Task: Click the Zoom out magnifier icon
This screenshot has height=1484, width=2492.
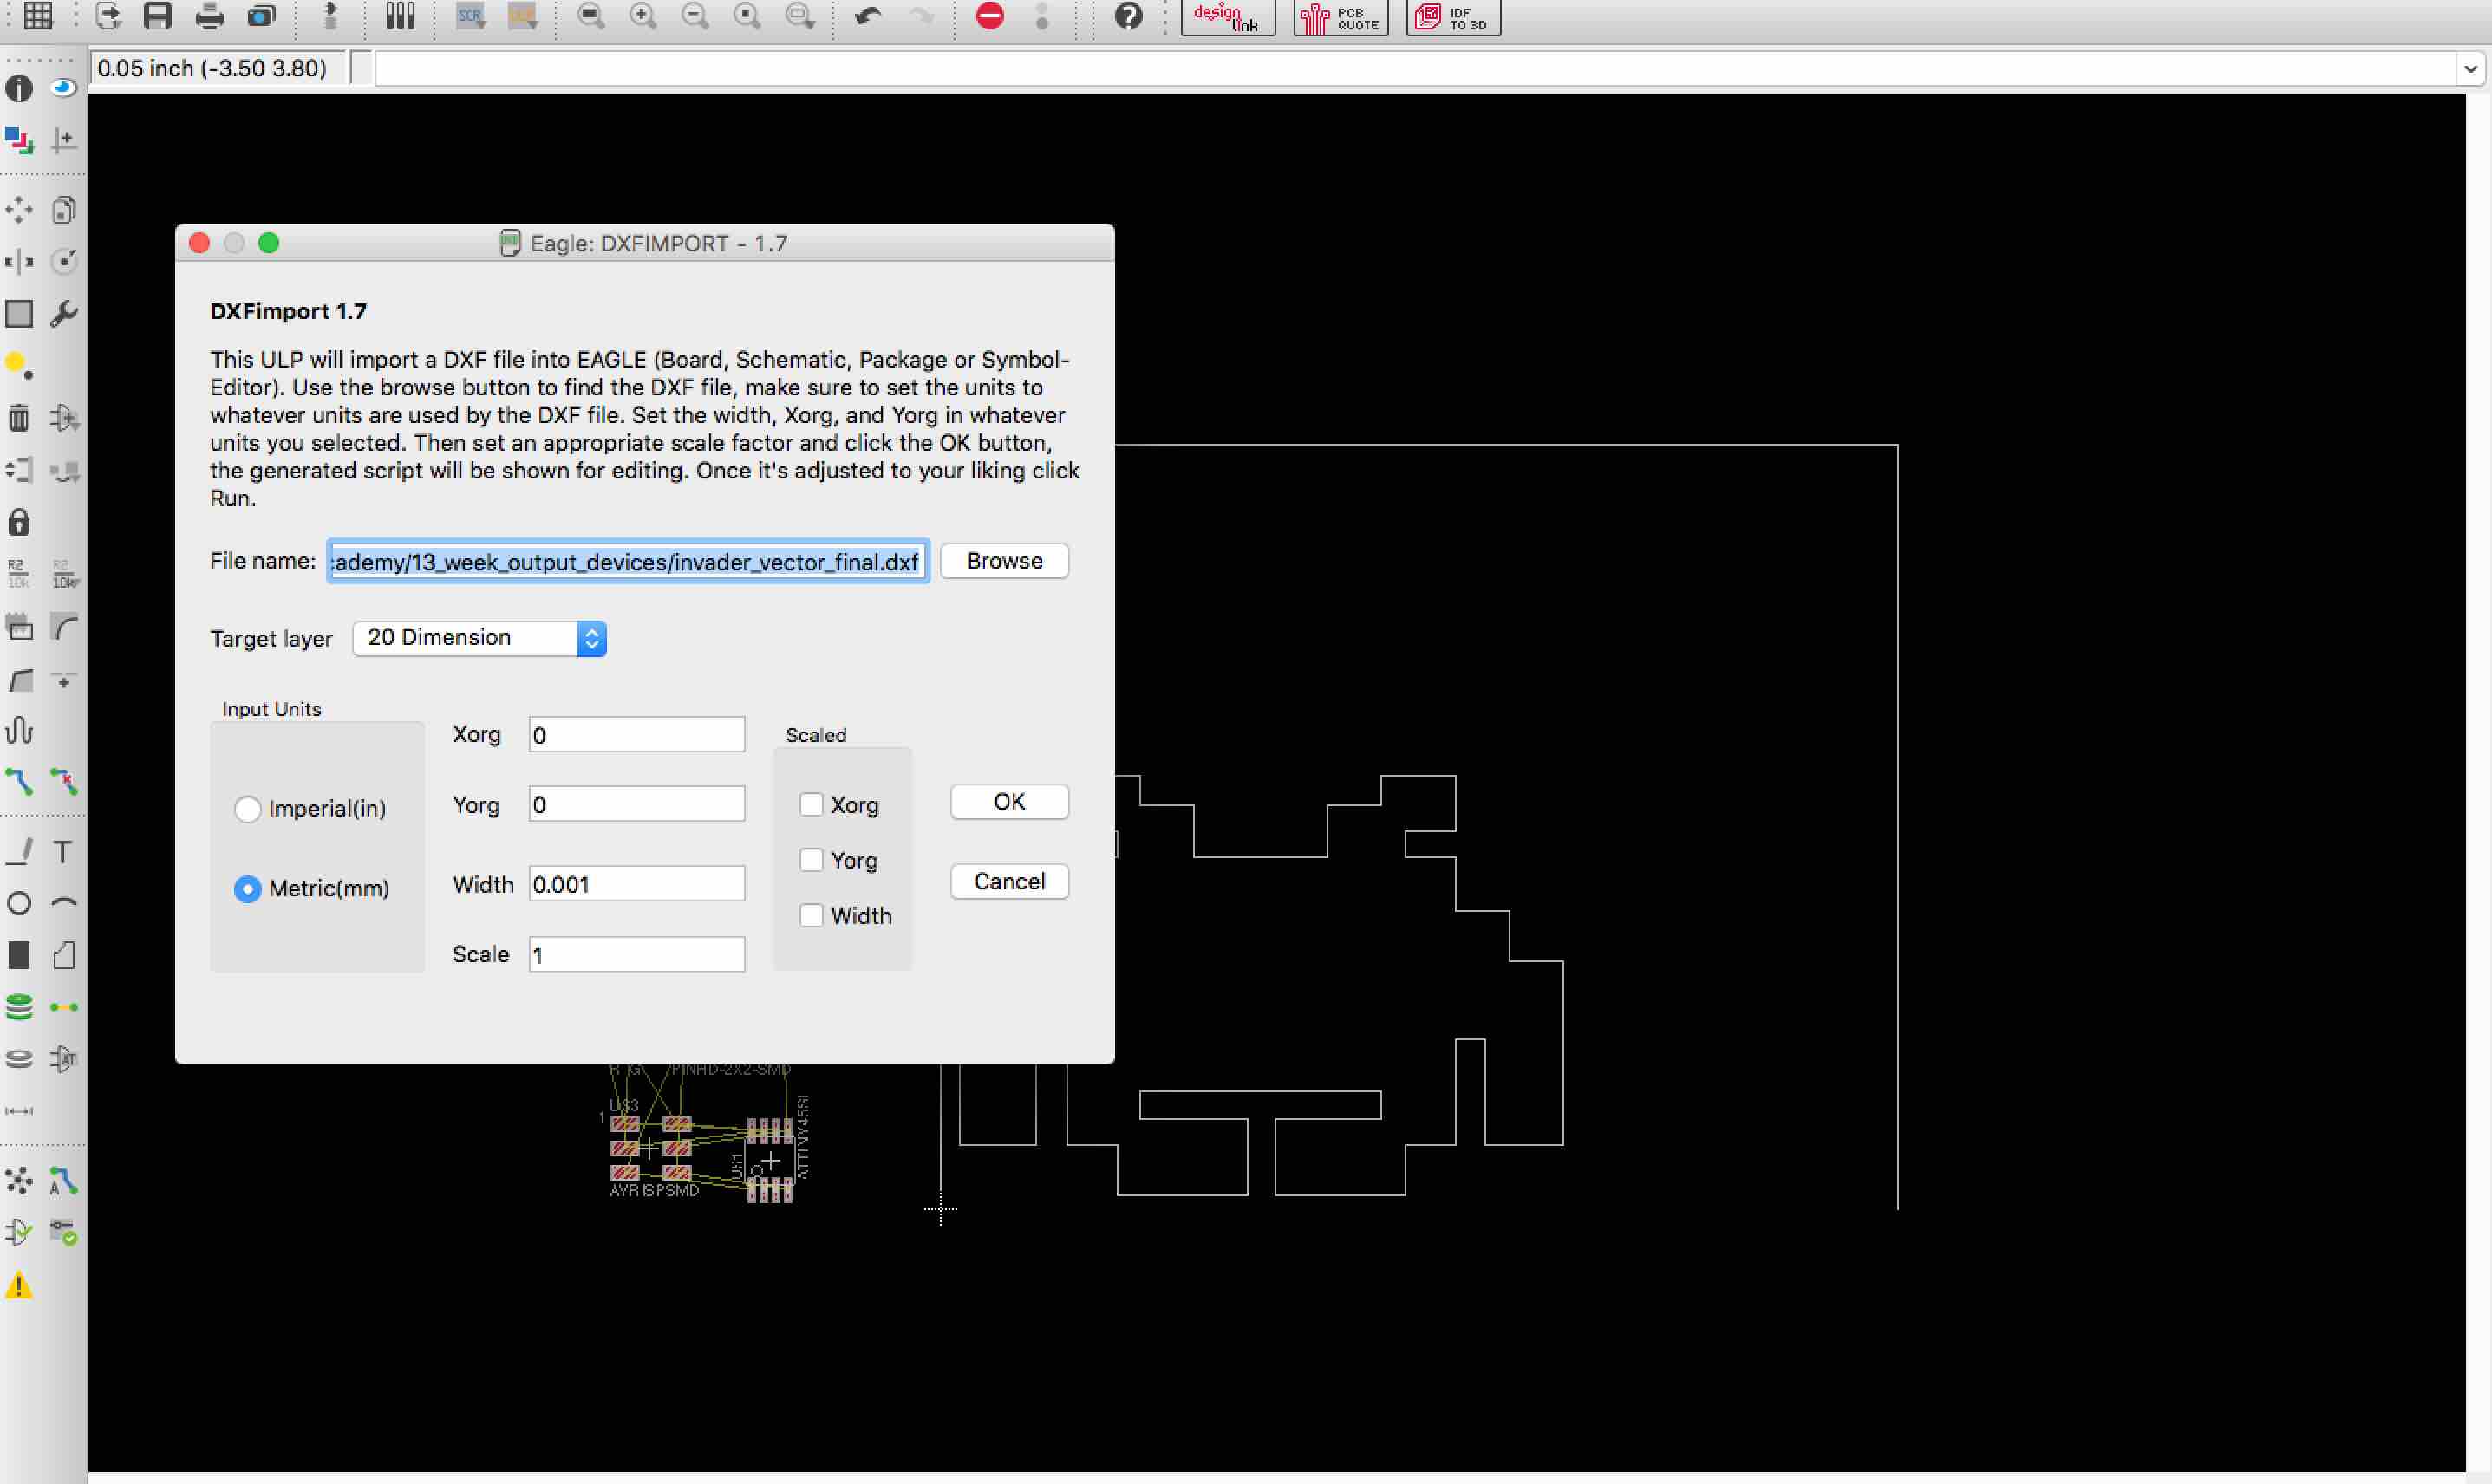Action: click(695, 16)
